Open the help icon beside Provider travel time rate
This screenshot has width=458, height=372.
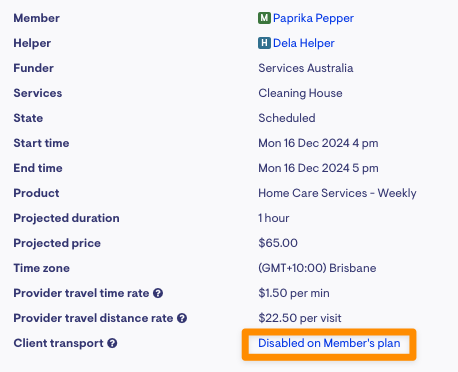(x=158, y=293)
